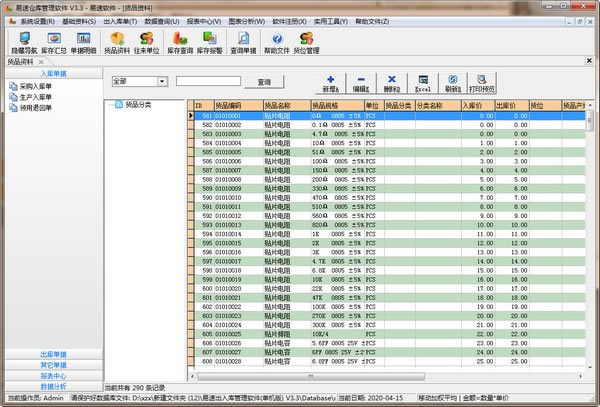Open the 库存汇总 toolbar icon
This screenshot has height=407, width=600.
pyautogui.click(x=54, y=42)
